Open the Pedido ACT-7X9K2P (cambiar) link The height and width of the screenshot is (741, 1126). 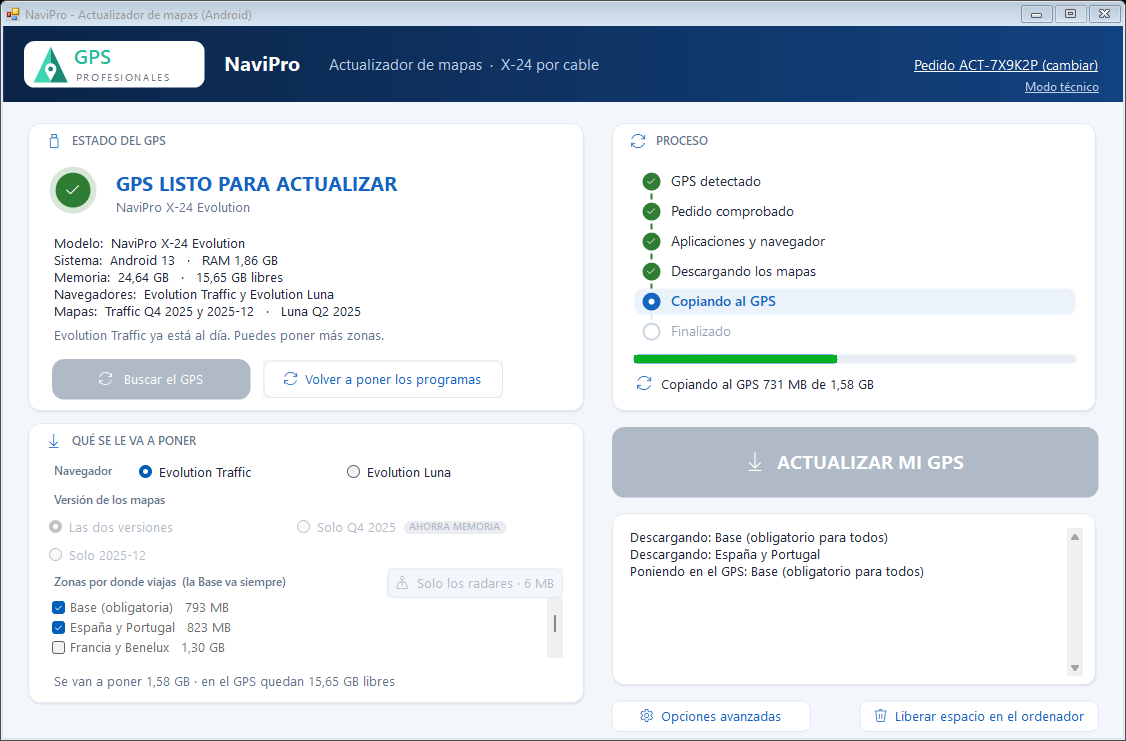click(x=1006, y=65)
